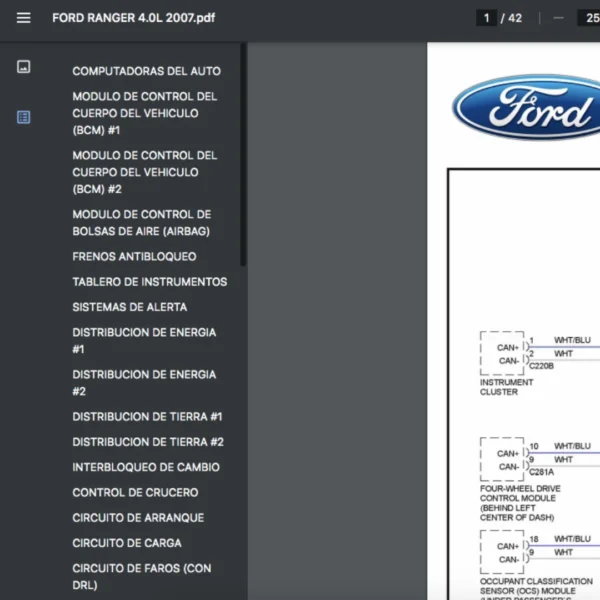This screenshot has height=600, width=600.
Task: Click the C220B connector label
Action: pyautogui.click(x=541, y=366)
